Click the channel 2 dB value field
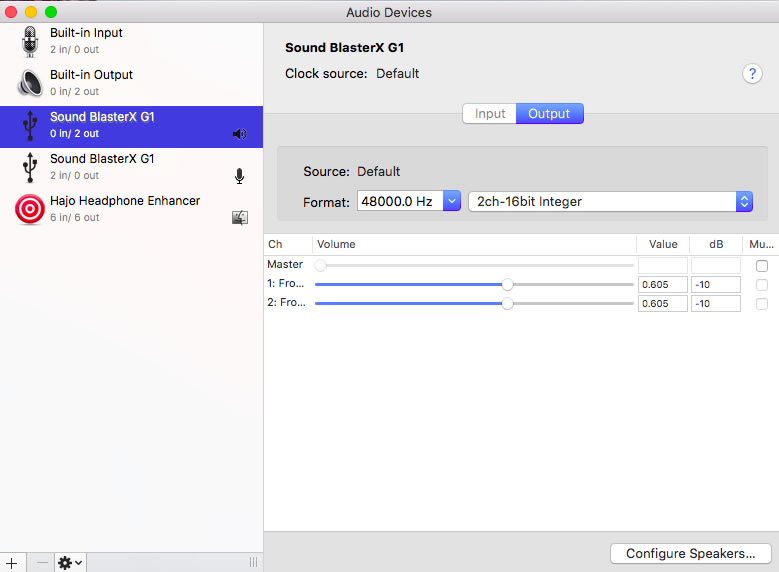The image size is (779, 572). coord(714,303)
